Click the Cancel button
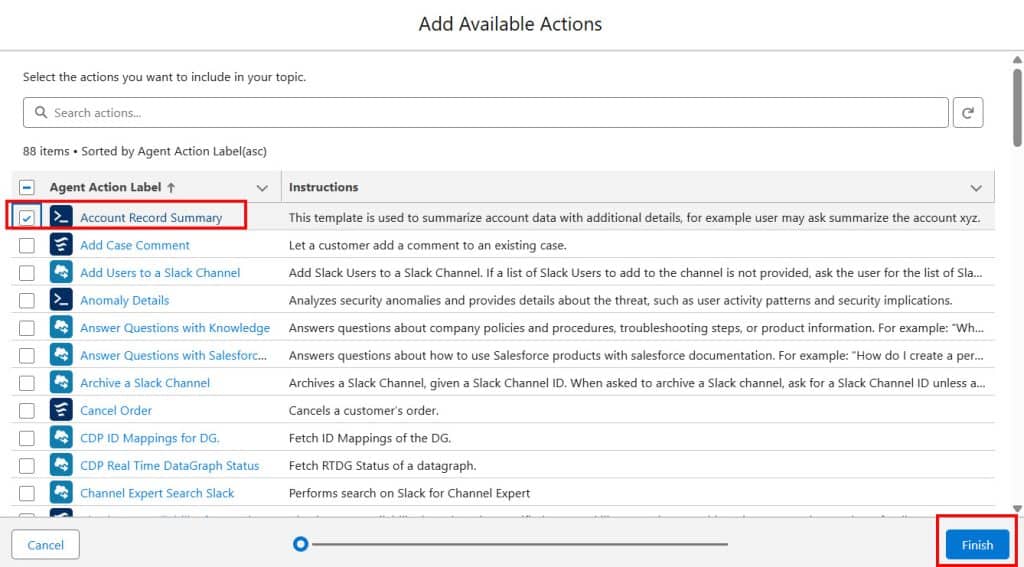1024x567 pixels. point(46,545)
